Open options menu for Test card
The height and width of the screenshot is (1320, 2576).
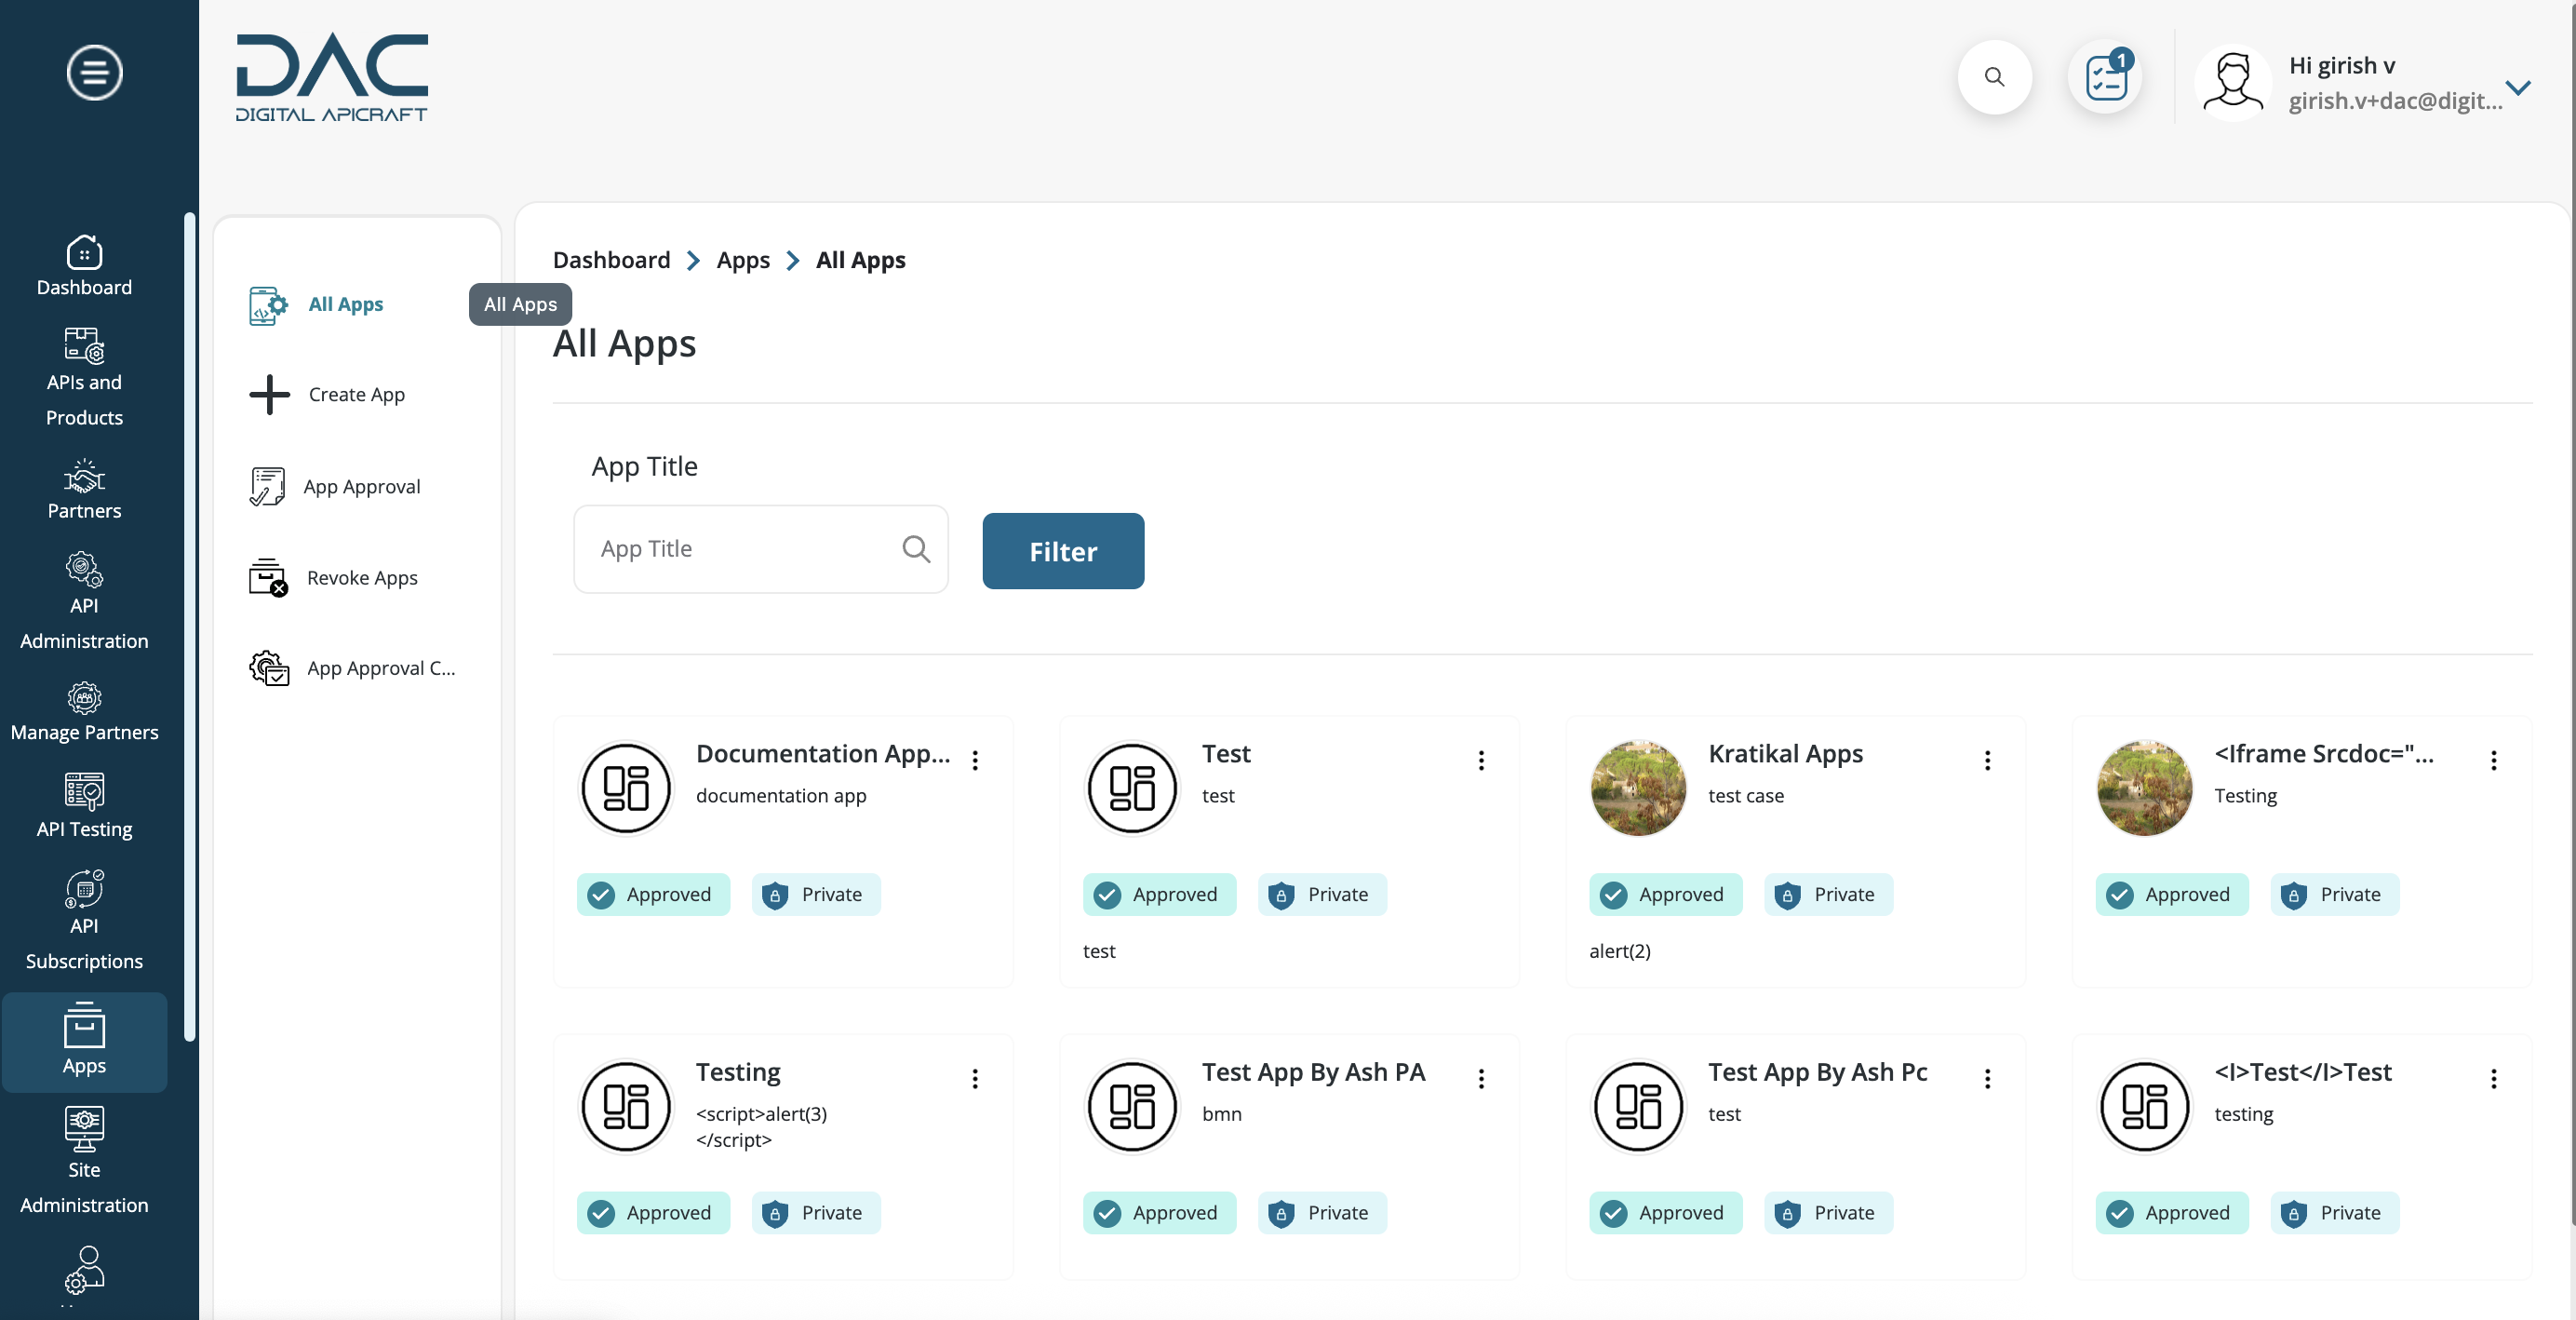(1480, 759)
